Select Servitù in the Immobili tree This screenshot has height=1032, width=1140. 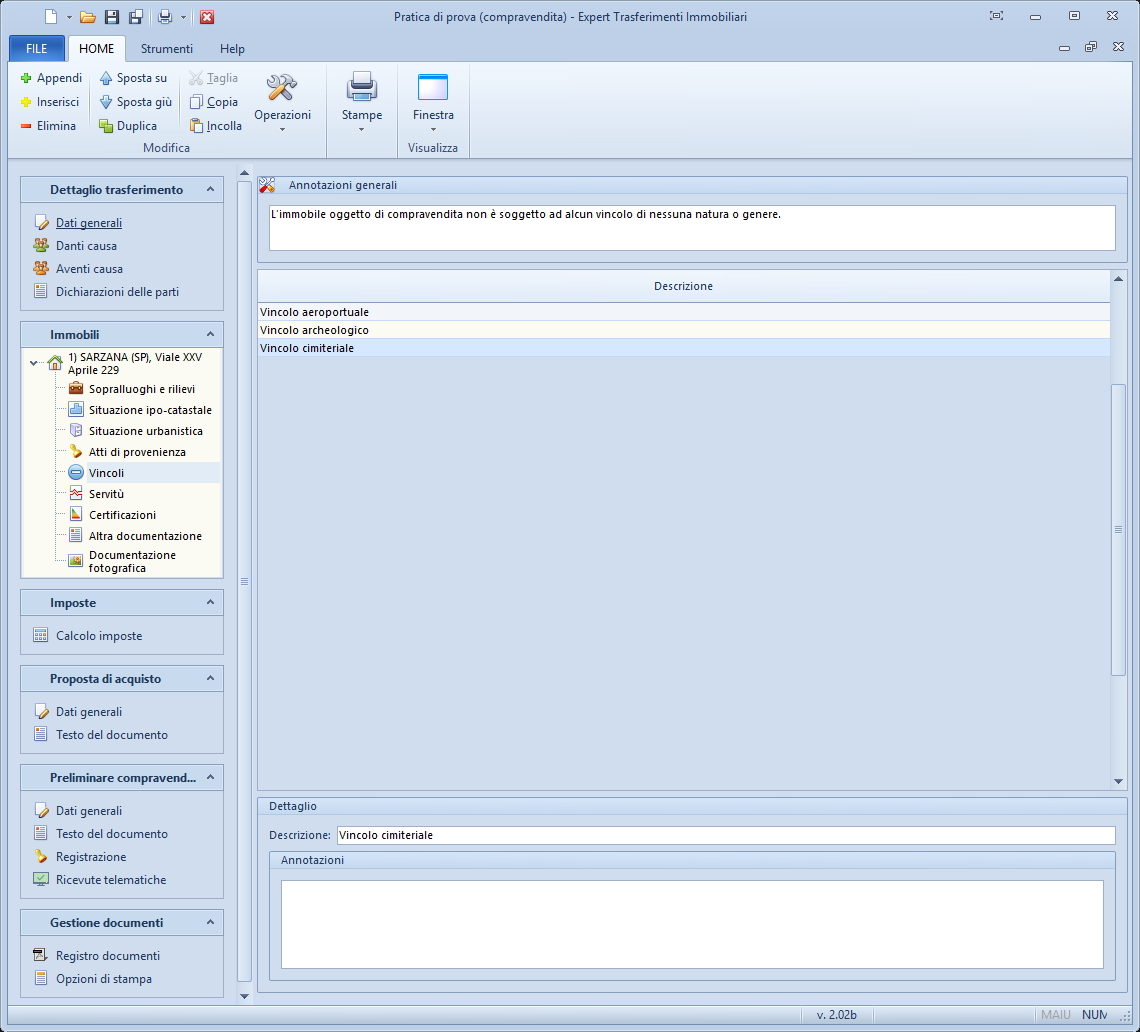(106, 494)
